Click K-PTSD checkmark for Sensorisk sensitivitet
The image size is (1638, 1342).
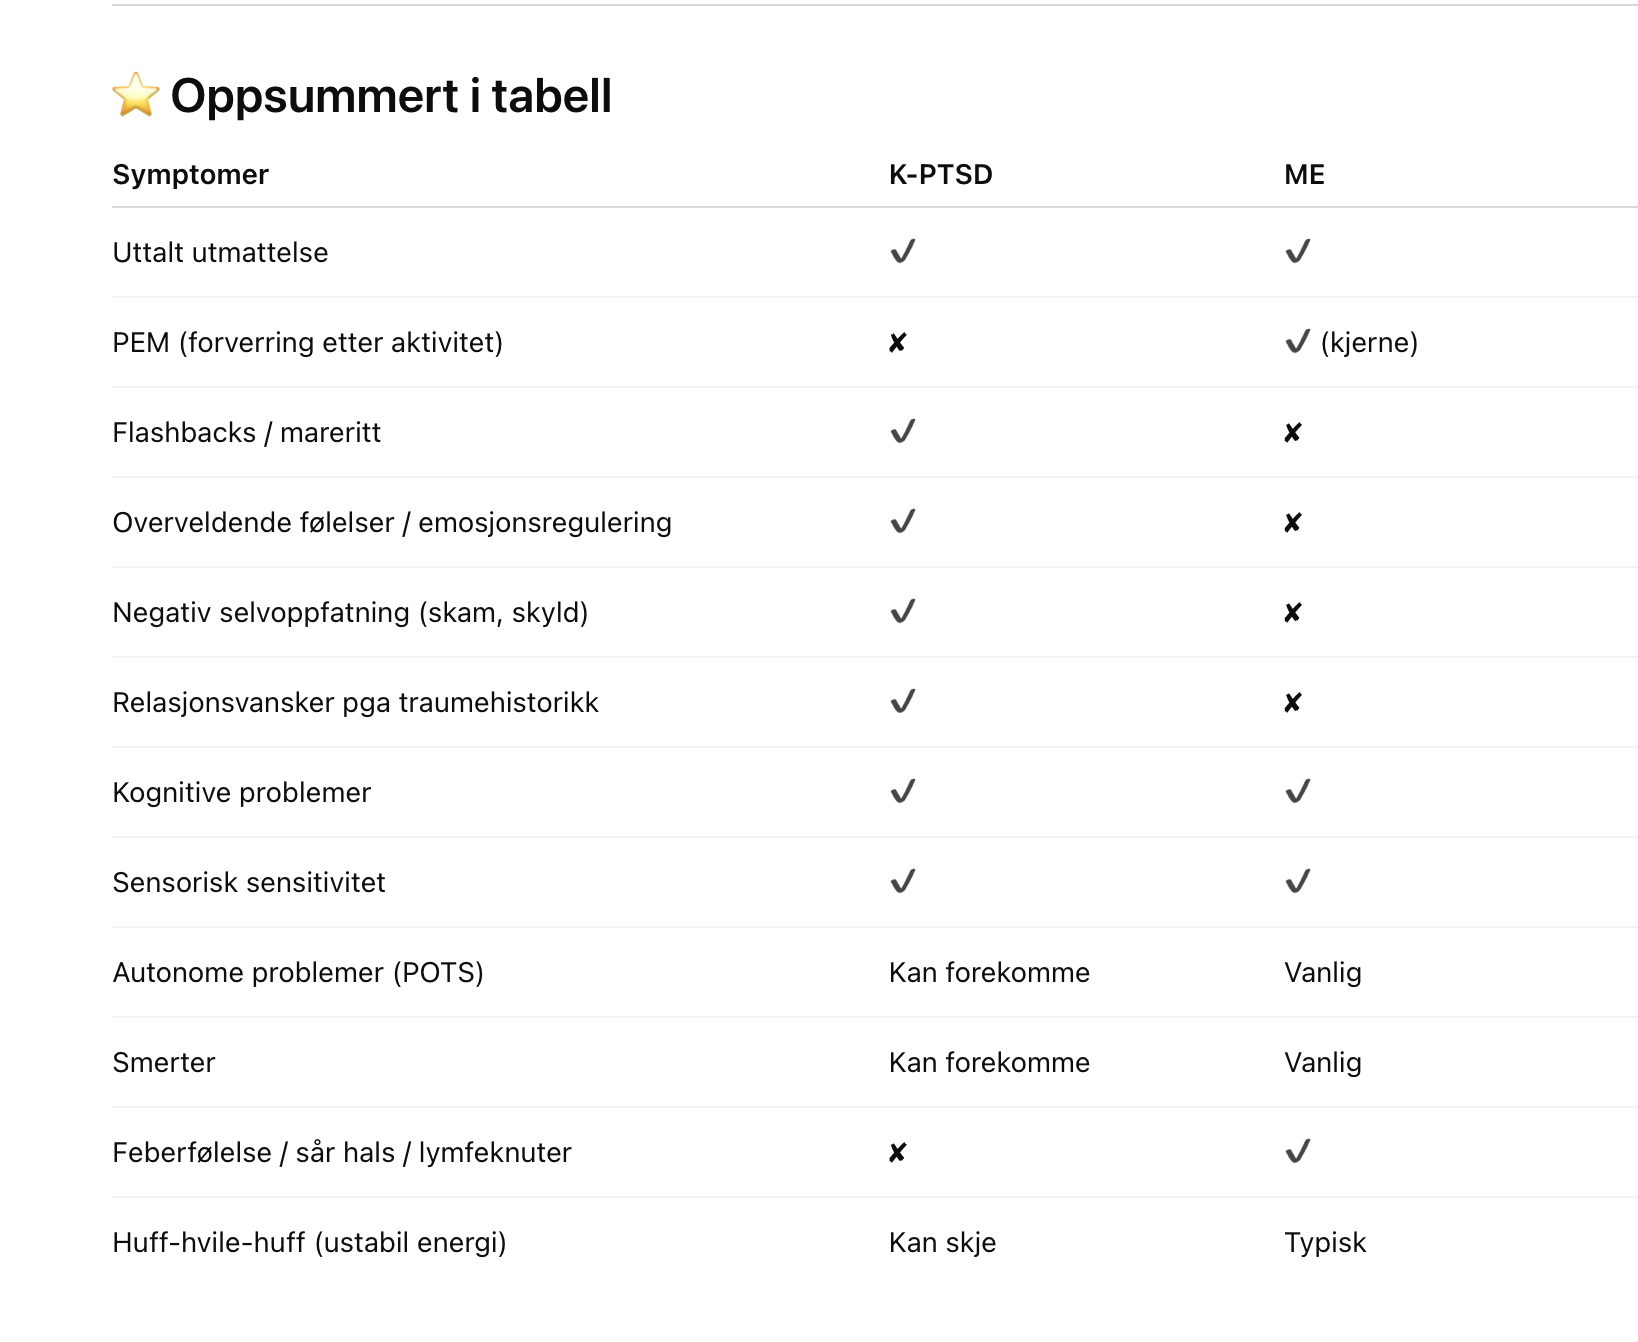click(x=902, y=882)
